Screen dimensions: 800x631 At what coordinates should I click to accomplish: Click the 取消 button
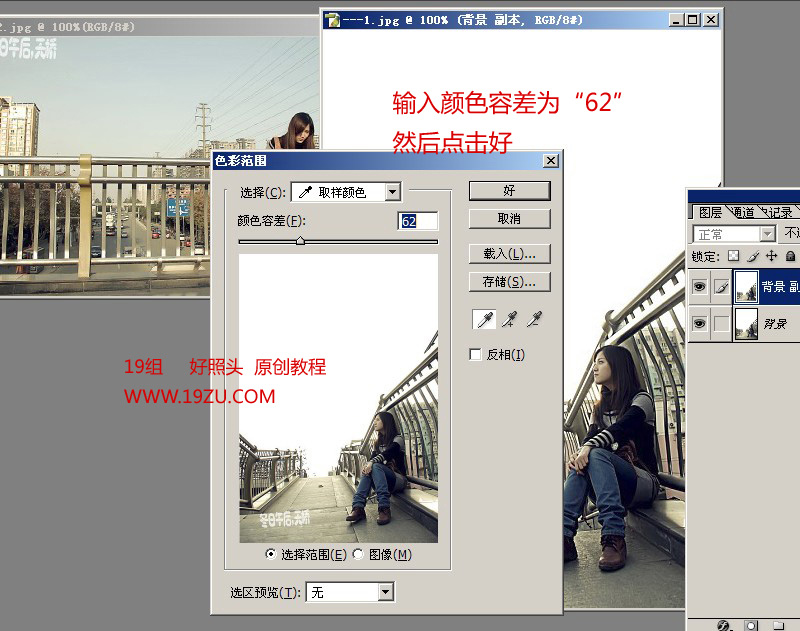coord(509,219)
